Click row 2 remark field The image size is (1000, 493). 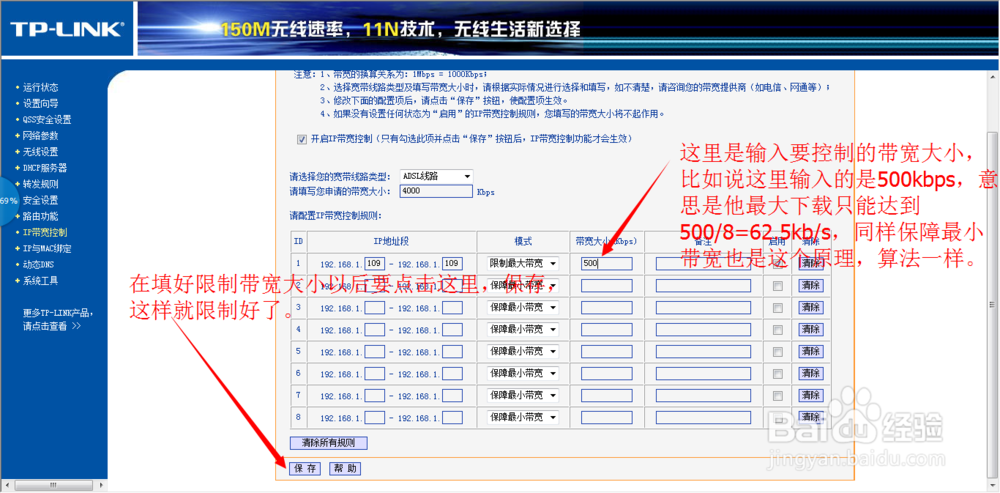pyautogui.click(x=703, y=286)
